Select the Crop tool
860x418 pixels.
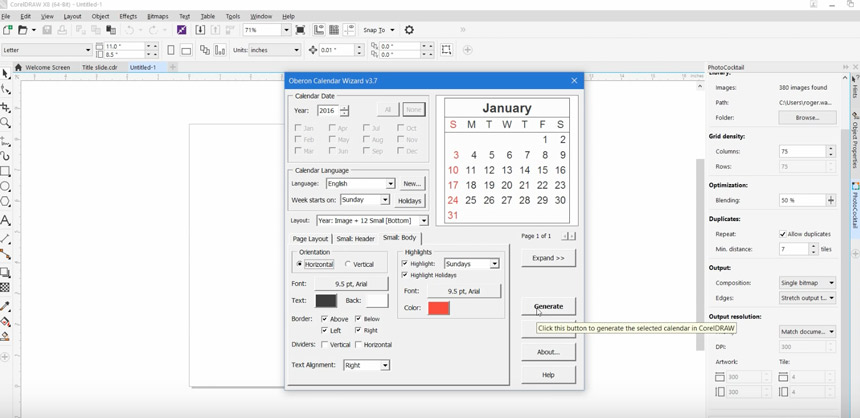(x=5, y=106)
